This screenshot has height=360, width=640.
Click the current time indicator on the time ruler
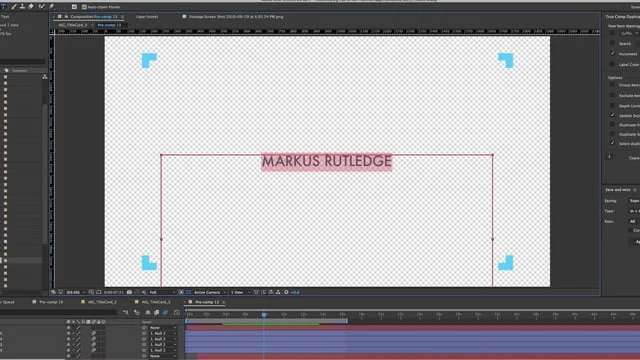[264, 315]
